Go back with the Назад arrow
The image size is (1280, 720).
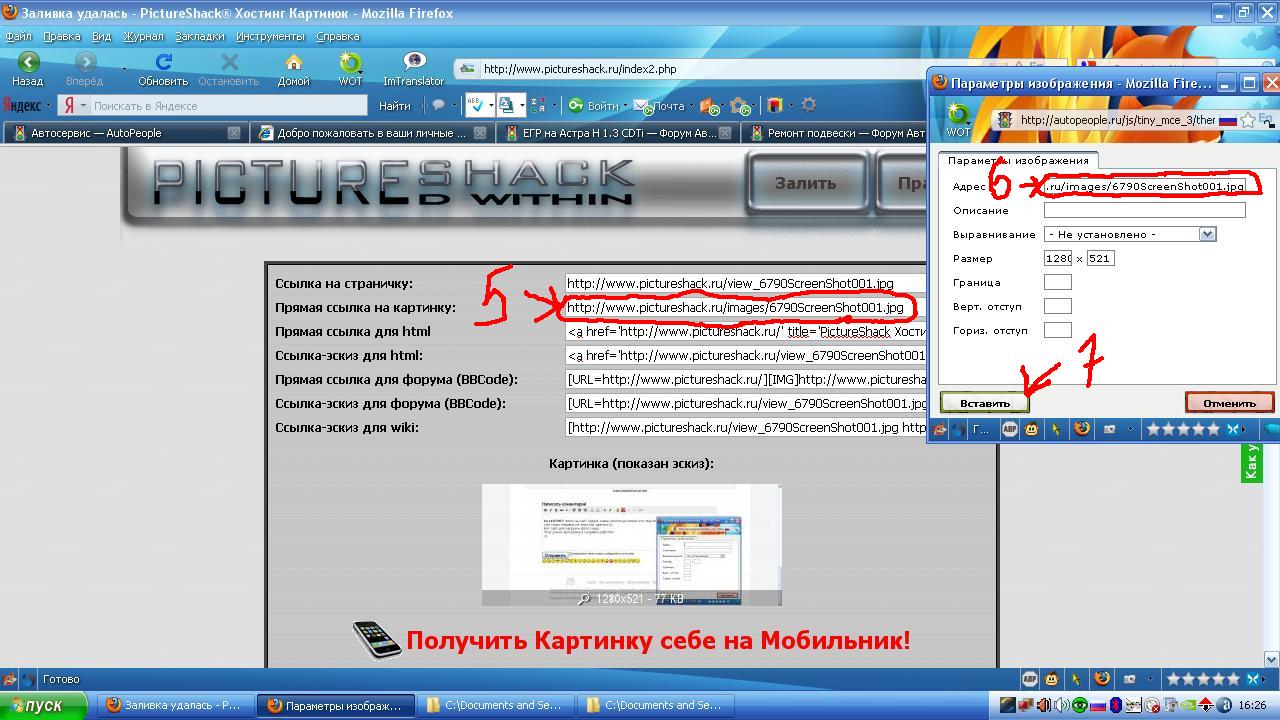(28, 69)
